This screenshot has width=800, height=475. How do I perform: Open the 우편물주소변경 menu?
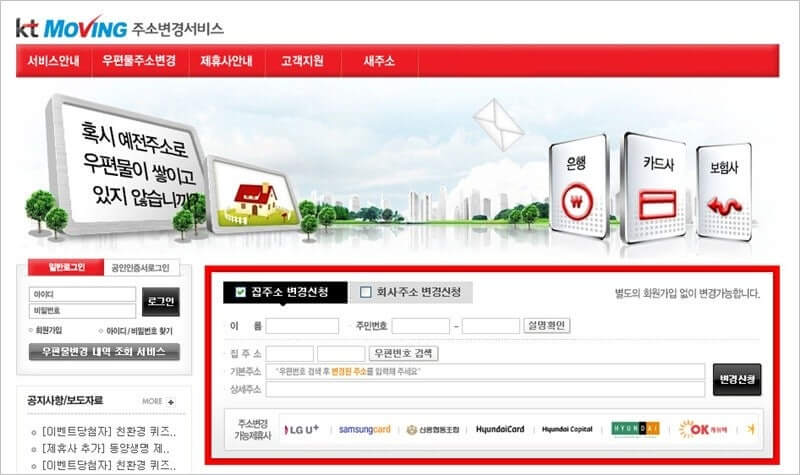coord(139,61)
